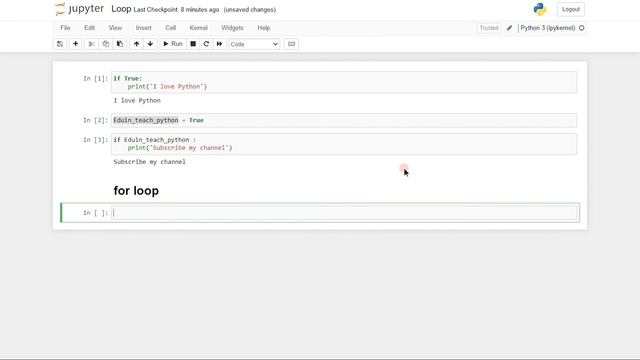
Task: Interrupt the kernel with stop icon
Action: tap(193, 44)
